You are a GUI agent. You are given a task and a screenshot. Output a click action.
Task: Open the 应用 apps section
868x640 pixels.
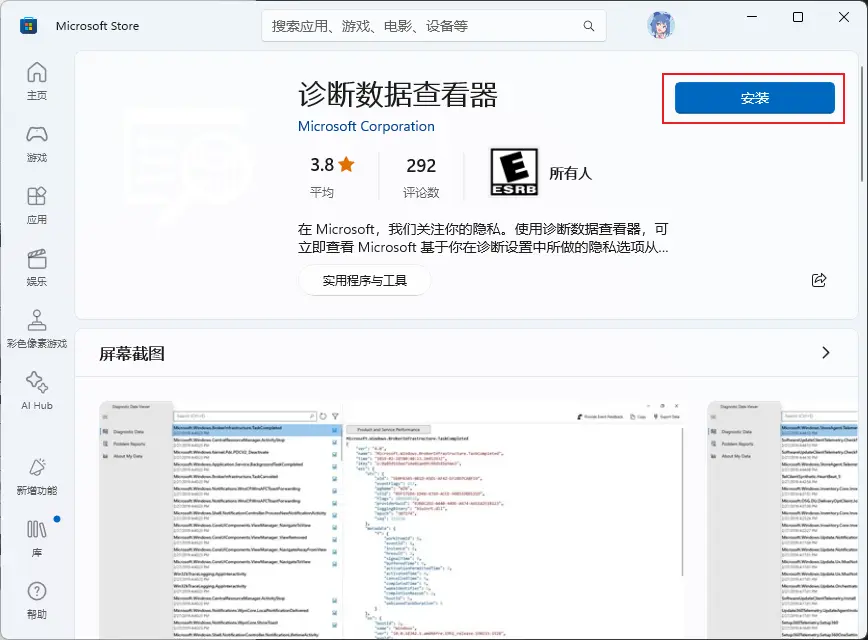click(36, 205)
